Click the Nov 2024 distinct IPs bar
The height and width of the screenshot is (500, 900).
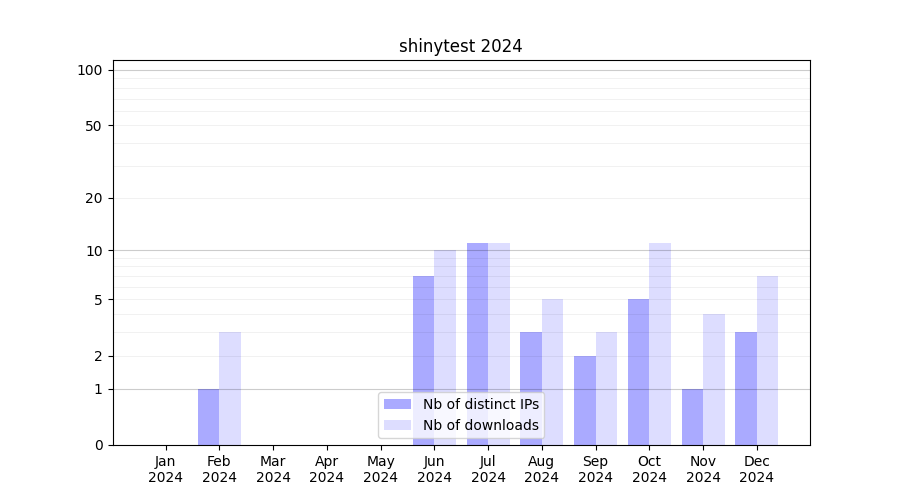pyautogui.click(x=692, y=417)
